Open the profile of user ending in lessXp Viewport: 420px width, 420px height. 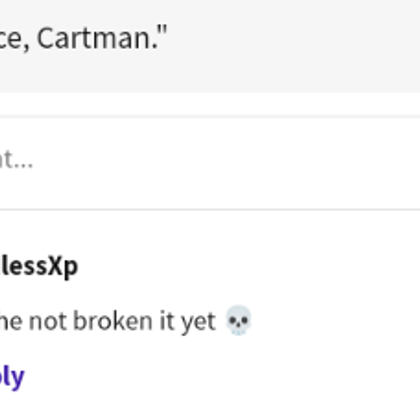point(39,267)
